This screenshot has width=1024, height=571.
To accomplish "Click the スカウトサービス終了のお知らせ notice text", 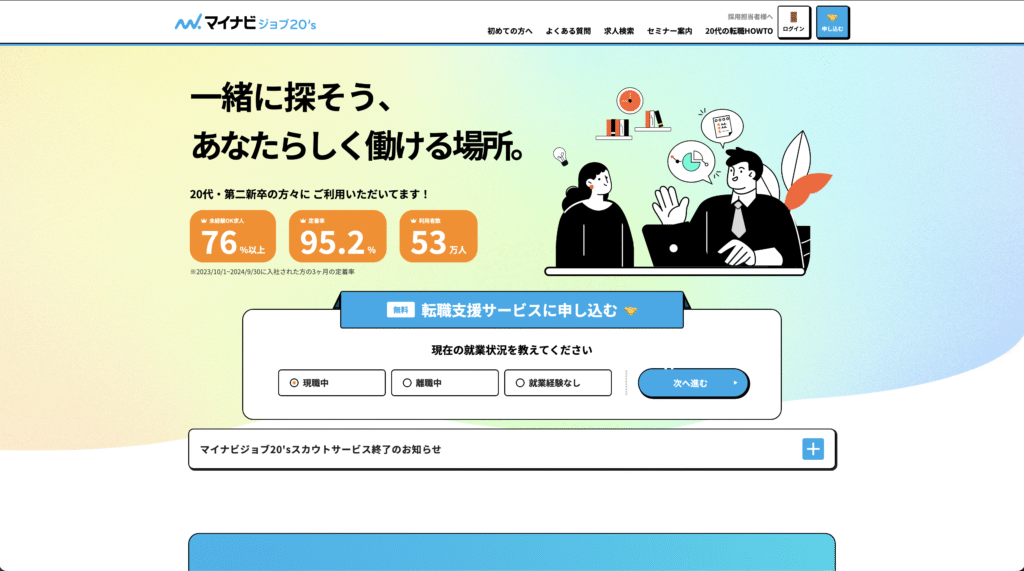I will [321, 449].
